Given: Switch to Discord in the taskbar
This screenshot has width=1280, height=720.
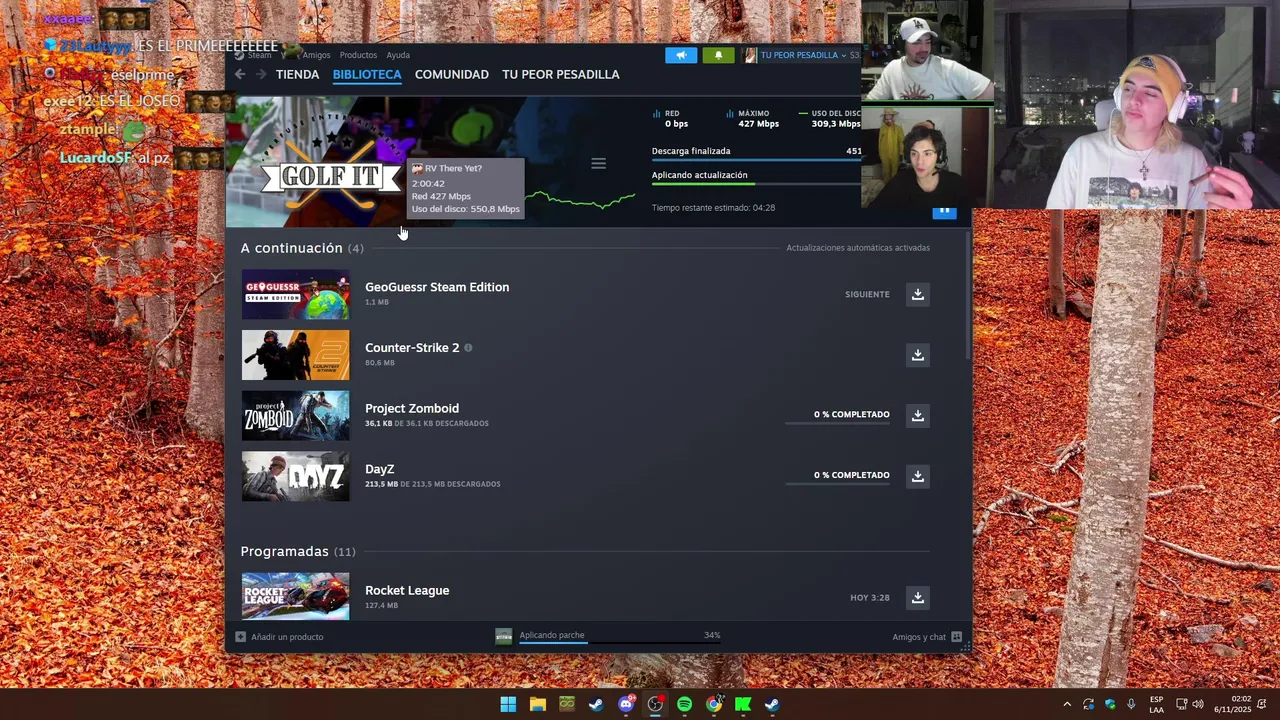Looking at the screenshot, I should click(x=626, y=704).
